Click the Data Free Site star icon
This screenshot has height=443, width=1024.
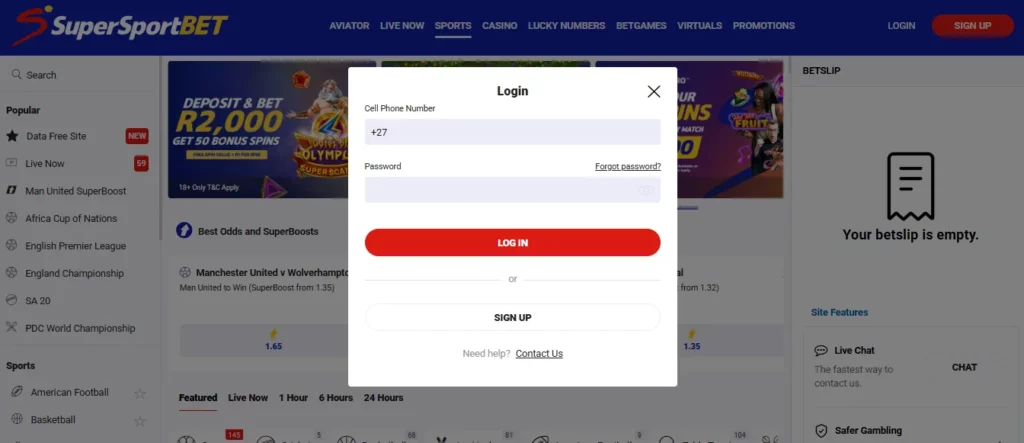tap(12, 136)
